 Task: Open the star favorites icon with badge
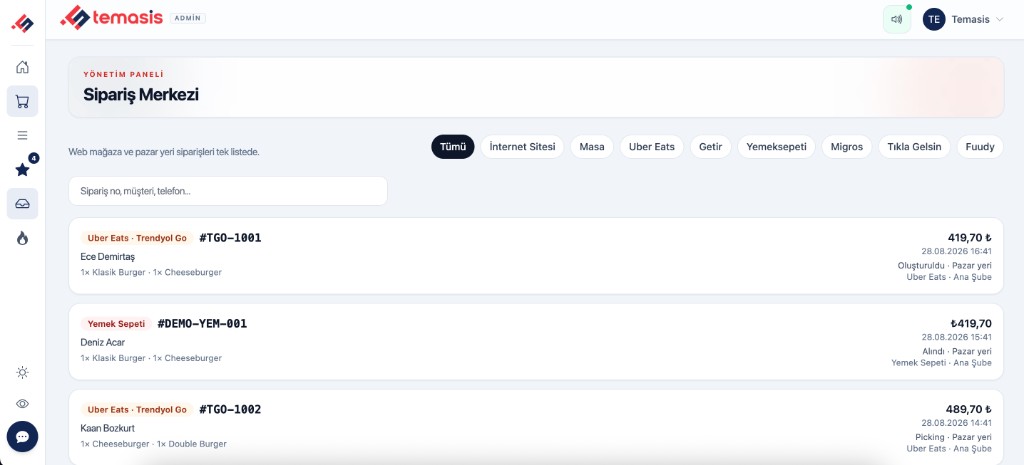point(22,170)
